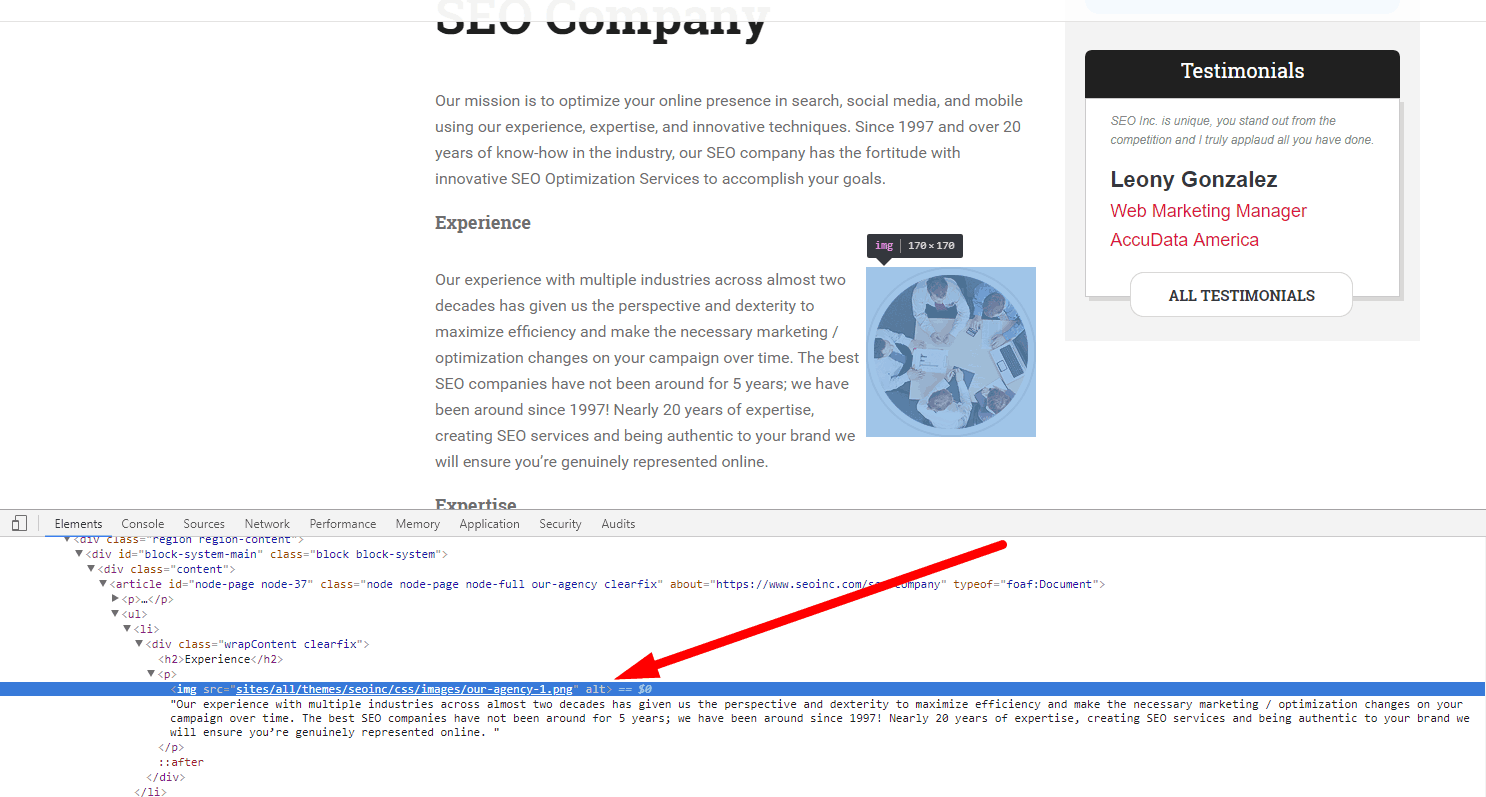Switch to the Sources tab
1486x797 pixels.
[x=204, y=524]
